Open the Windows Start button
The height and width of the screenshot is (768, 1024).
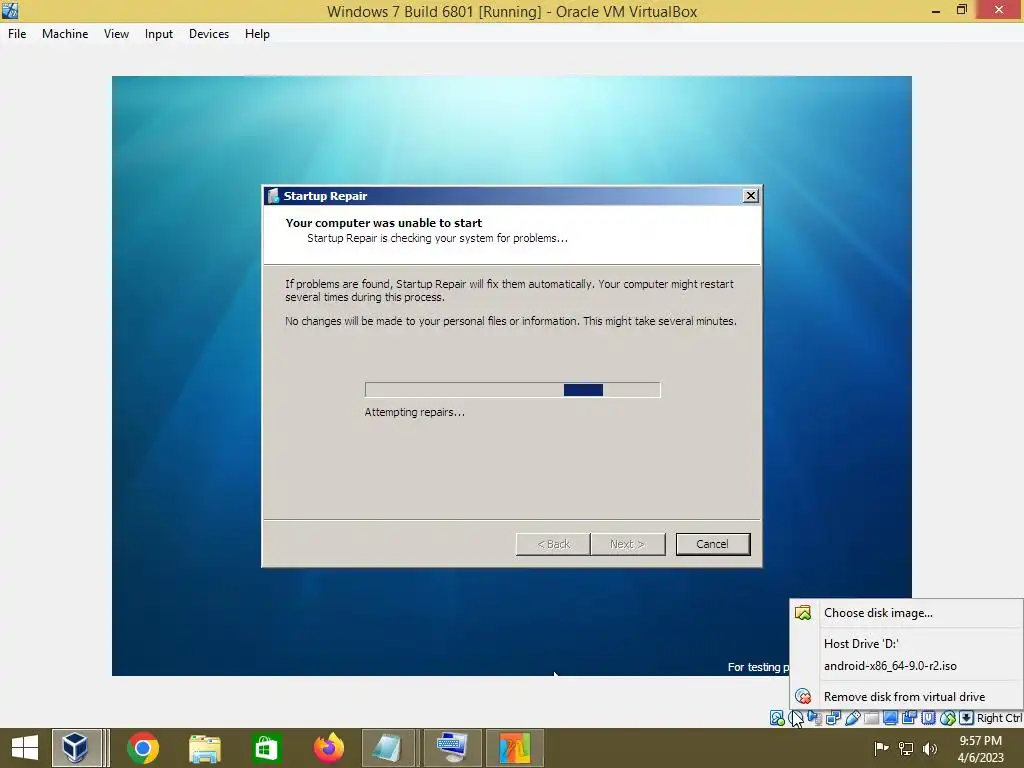(x=25, y=748)
